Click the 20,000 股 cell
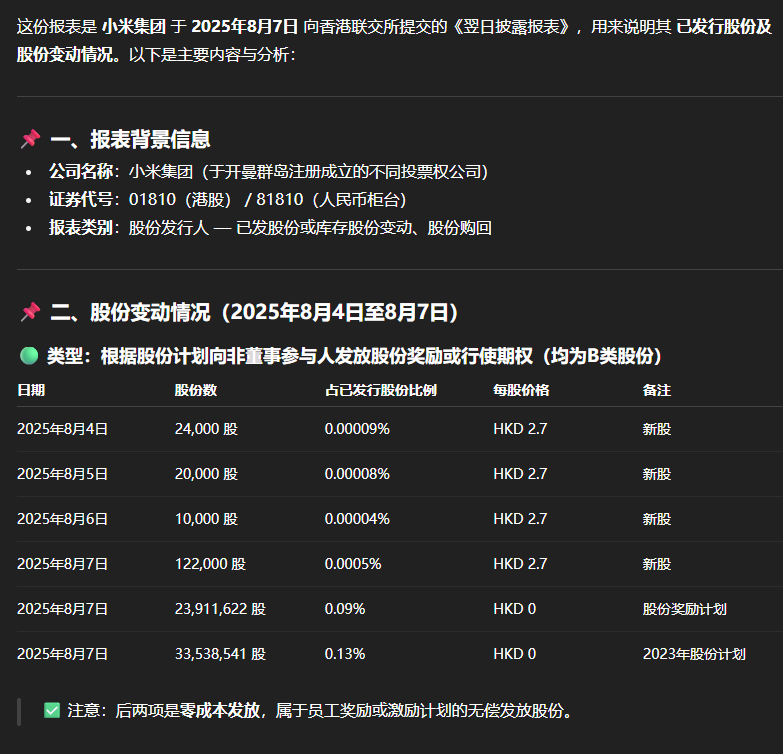 [206, 474]
